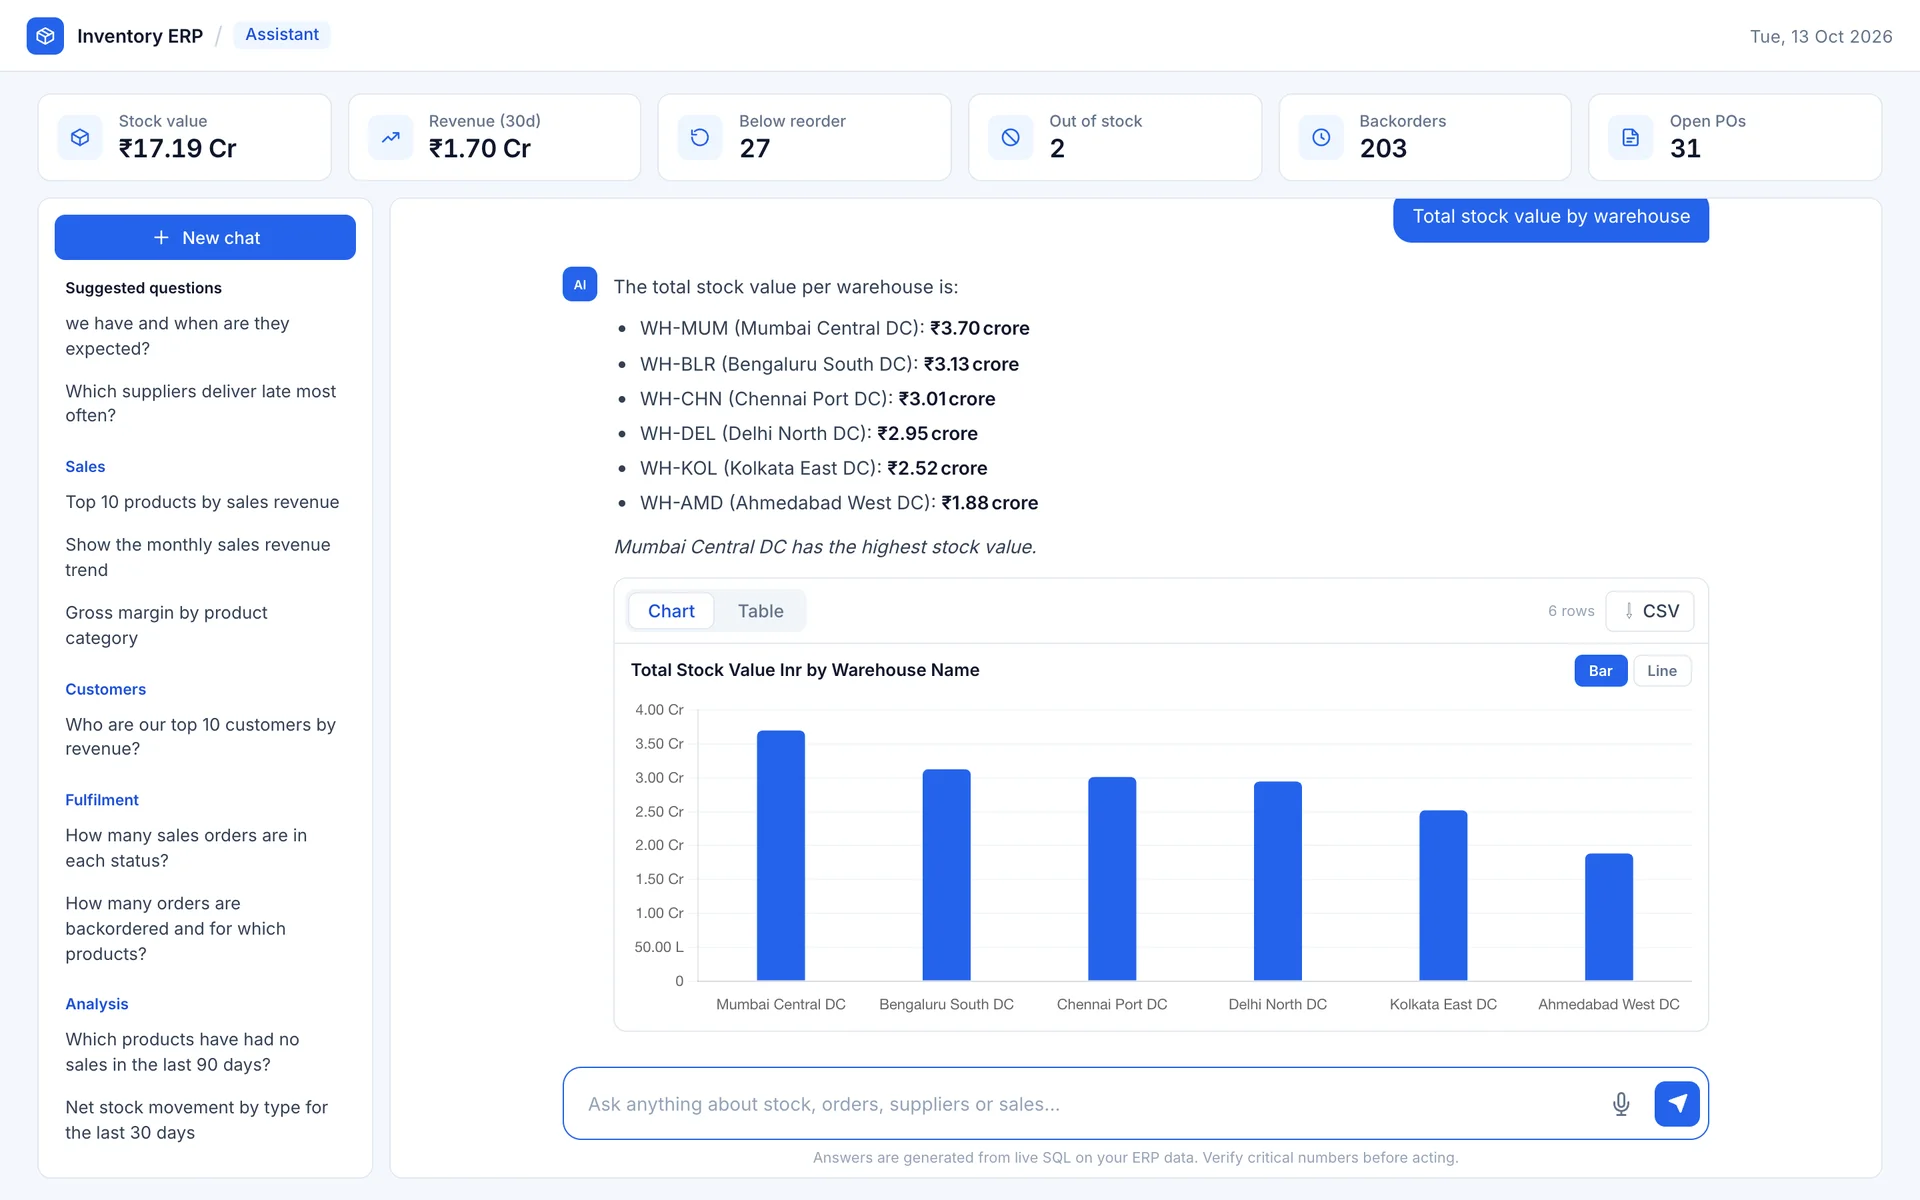Click the Sales category heading
Screen dimensions: 1920x1200
point(85,467)
